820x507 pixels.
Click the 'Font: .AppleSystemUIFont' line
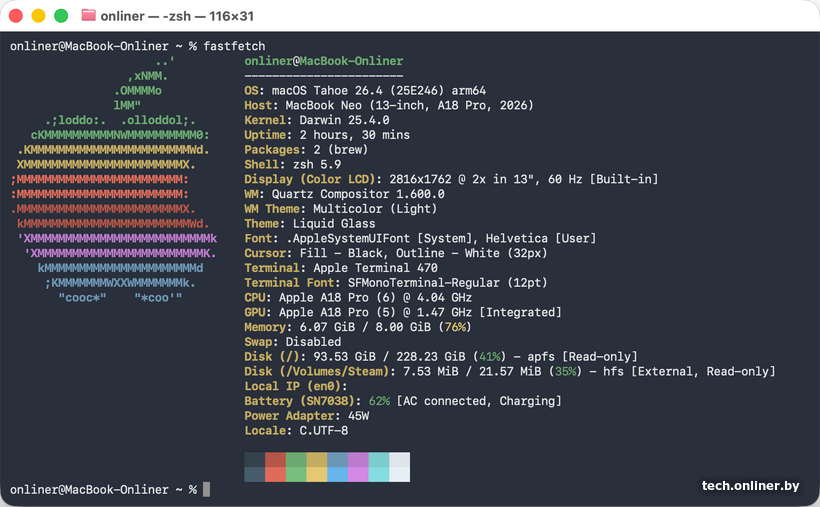click(420, 239)
